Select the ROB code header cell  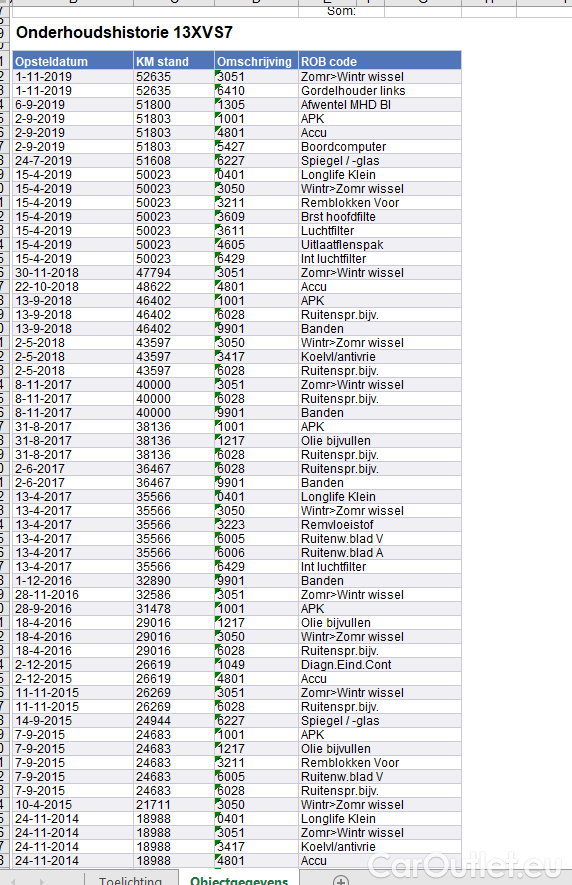click(x=379, y=62)
